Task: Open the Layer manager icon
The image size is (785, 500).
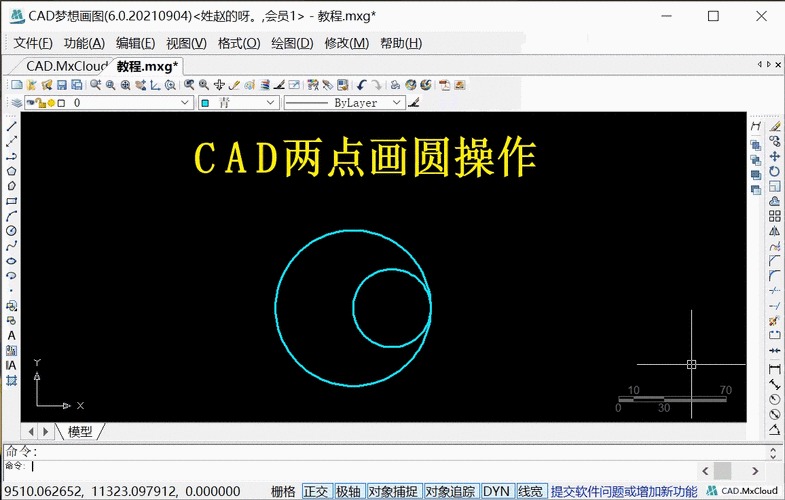Action: pos(17,103)
